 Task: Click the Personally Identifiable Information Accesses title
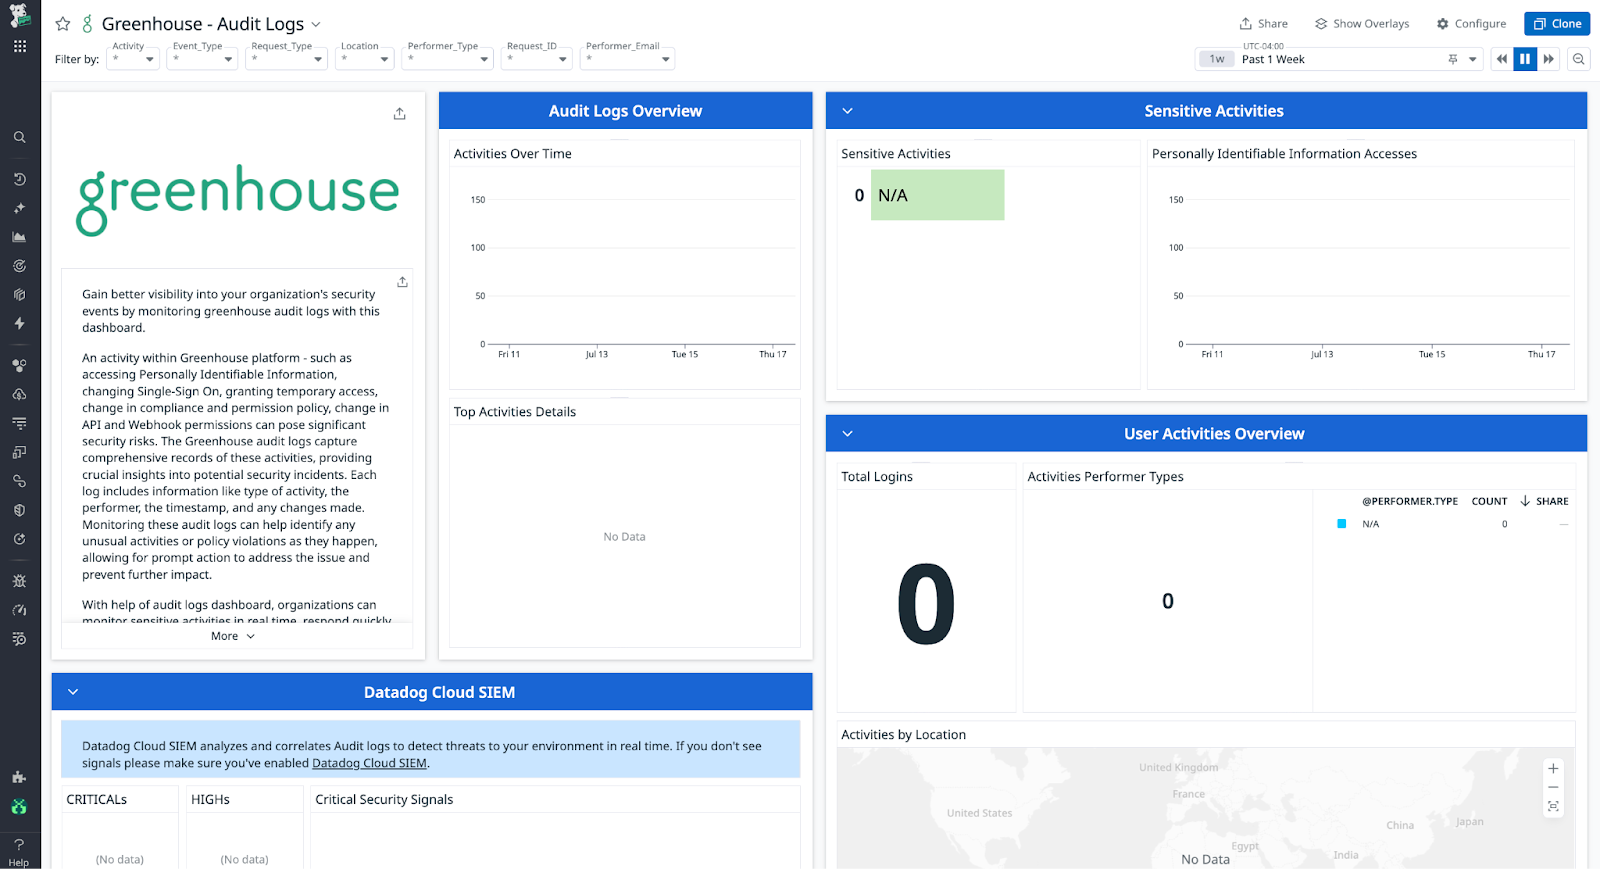tap(1284, 154)
